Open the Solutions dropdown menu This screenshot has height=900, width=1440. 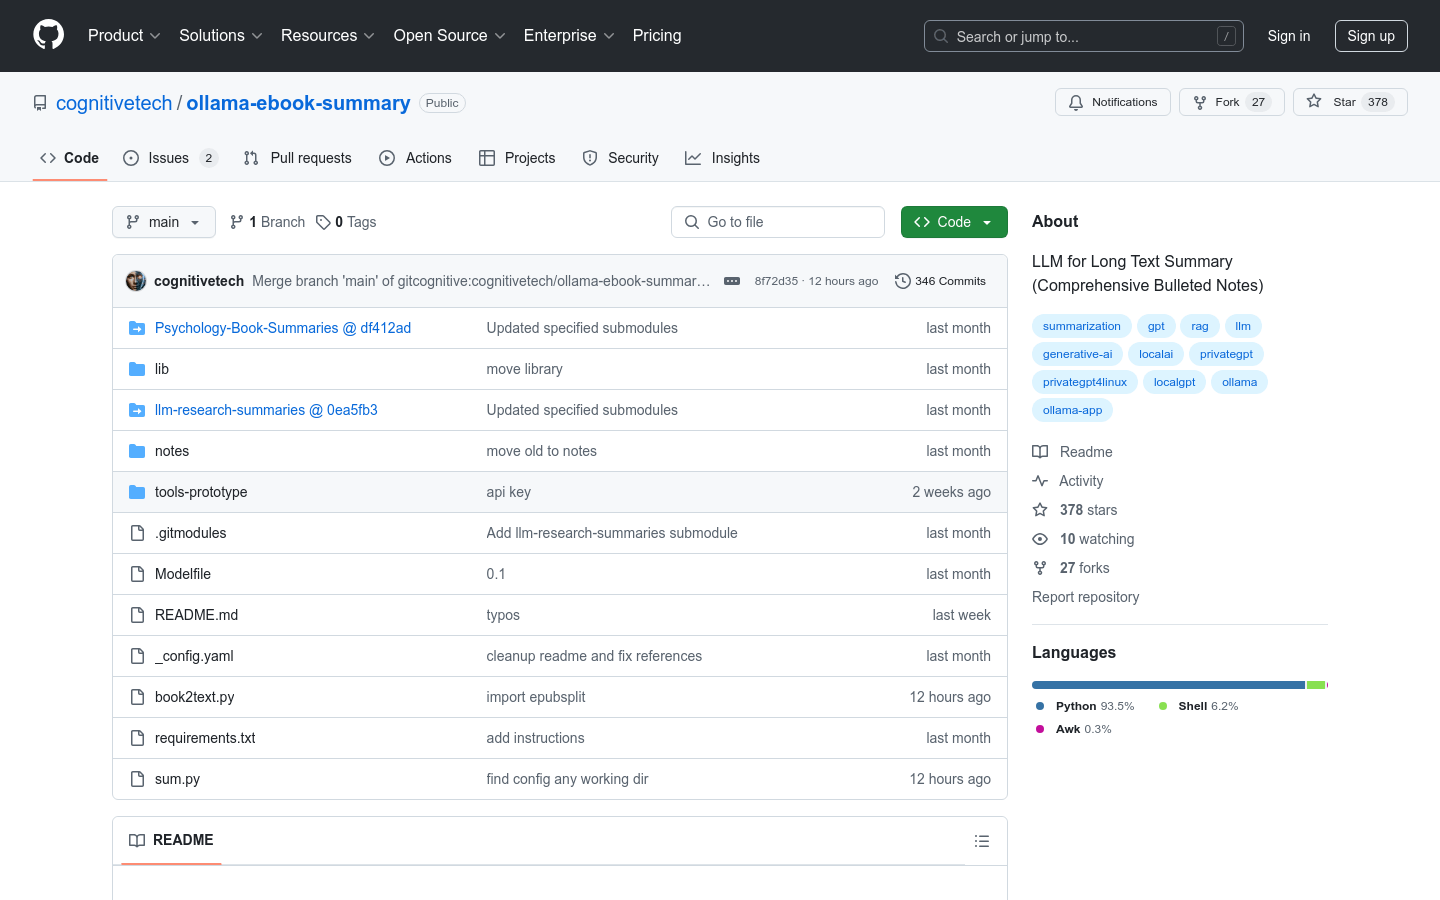pyautogui.click(x=220, y=35)
